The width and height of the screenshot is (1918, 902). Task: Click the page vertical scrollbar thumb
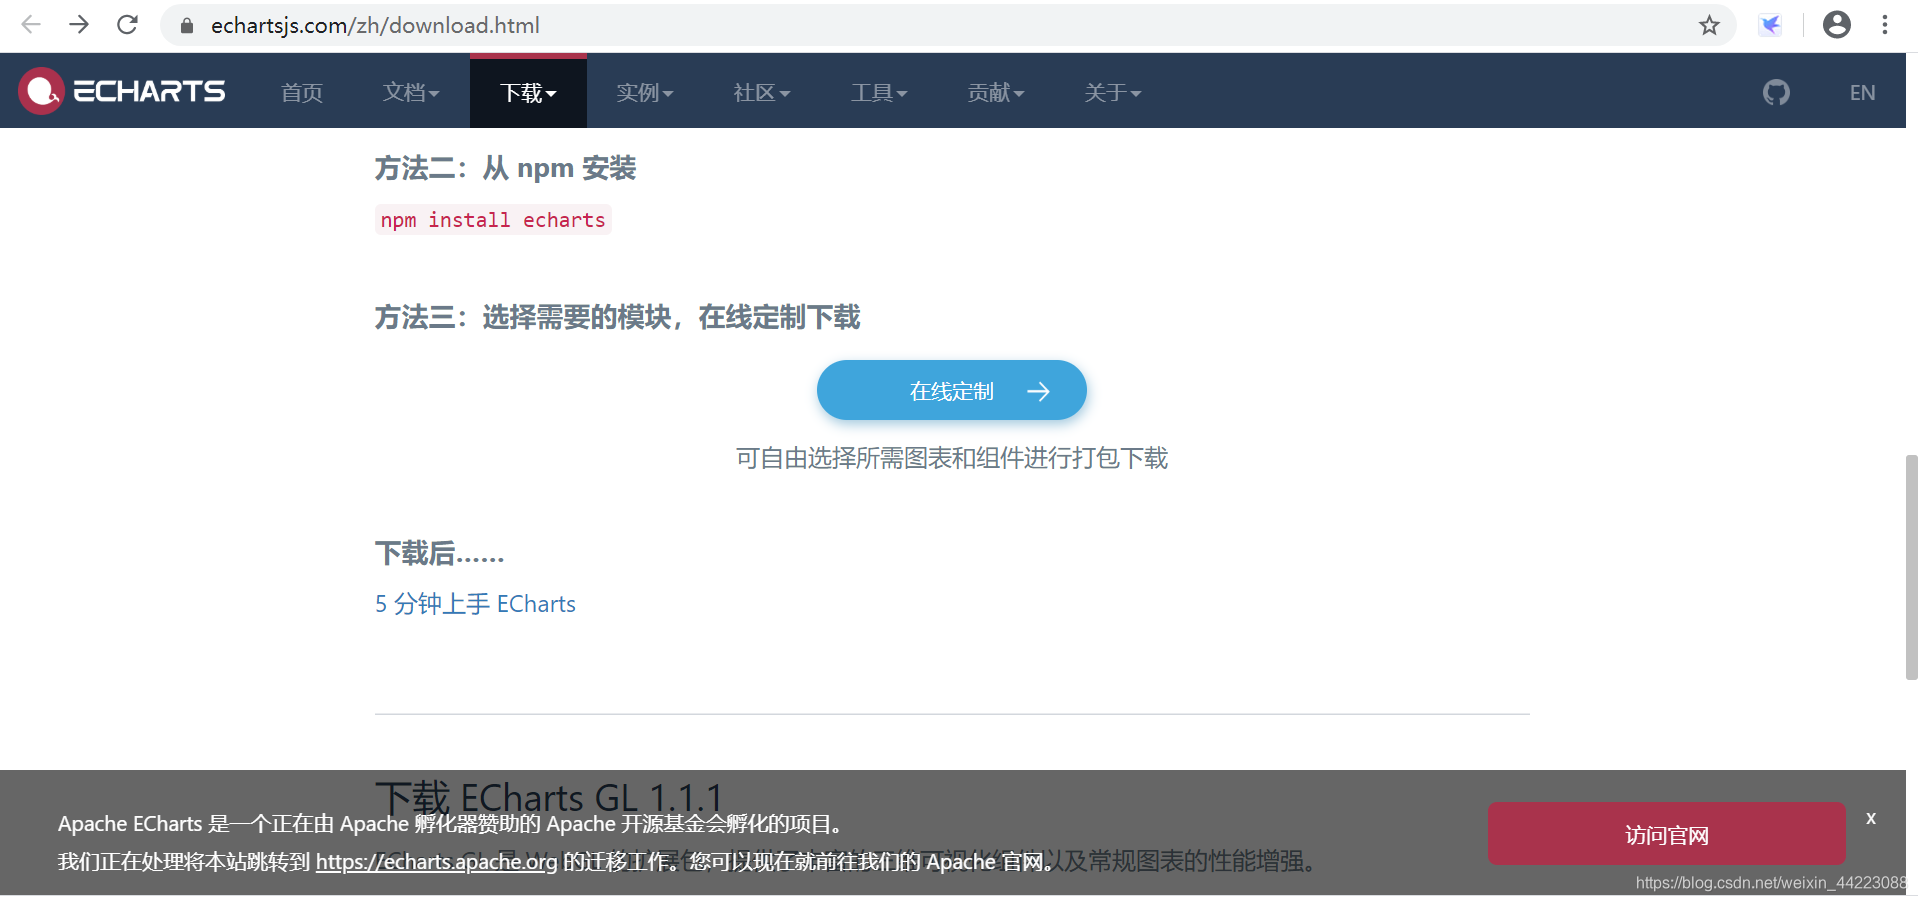(x=1911, y=567)
